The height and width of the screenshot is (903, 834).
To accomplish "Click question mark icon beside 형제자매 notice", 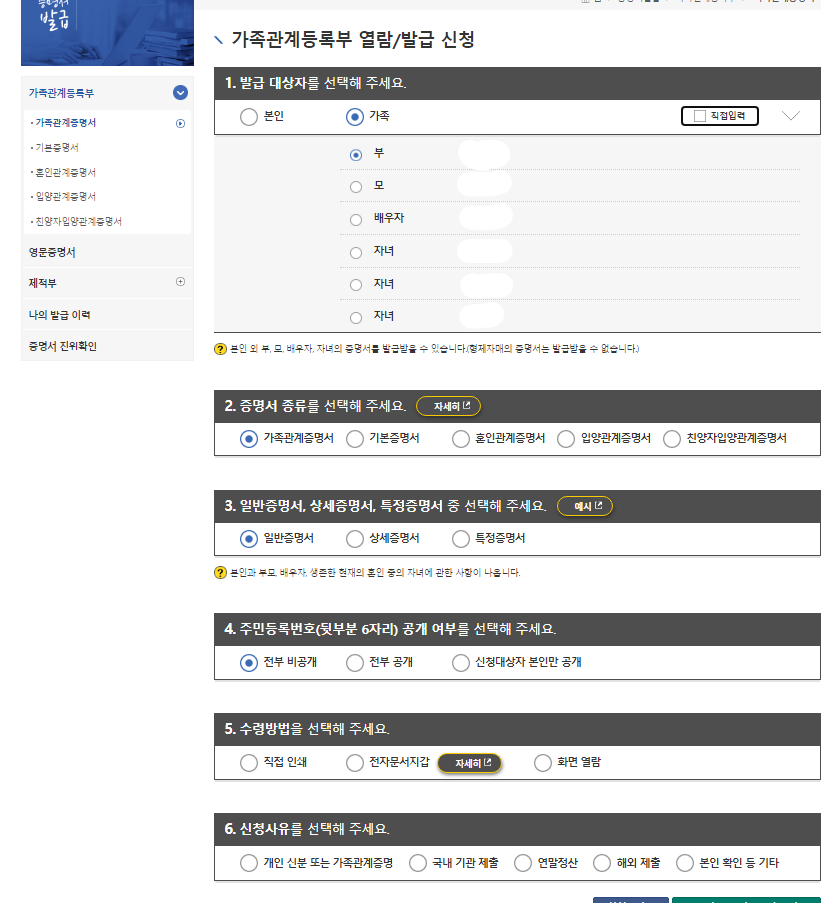I will tap(220, 349).
